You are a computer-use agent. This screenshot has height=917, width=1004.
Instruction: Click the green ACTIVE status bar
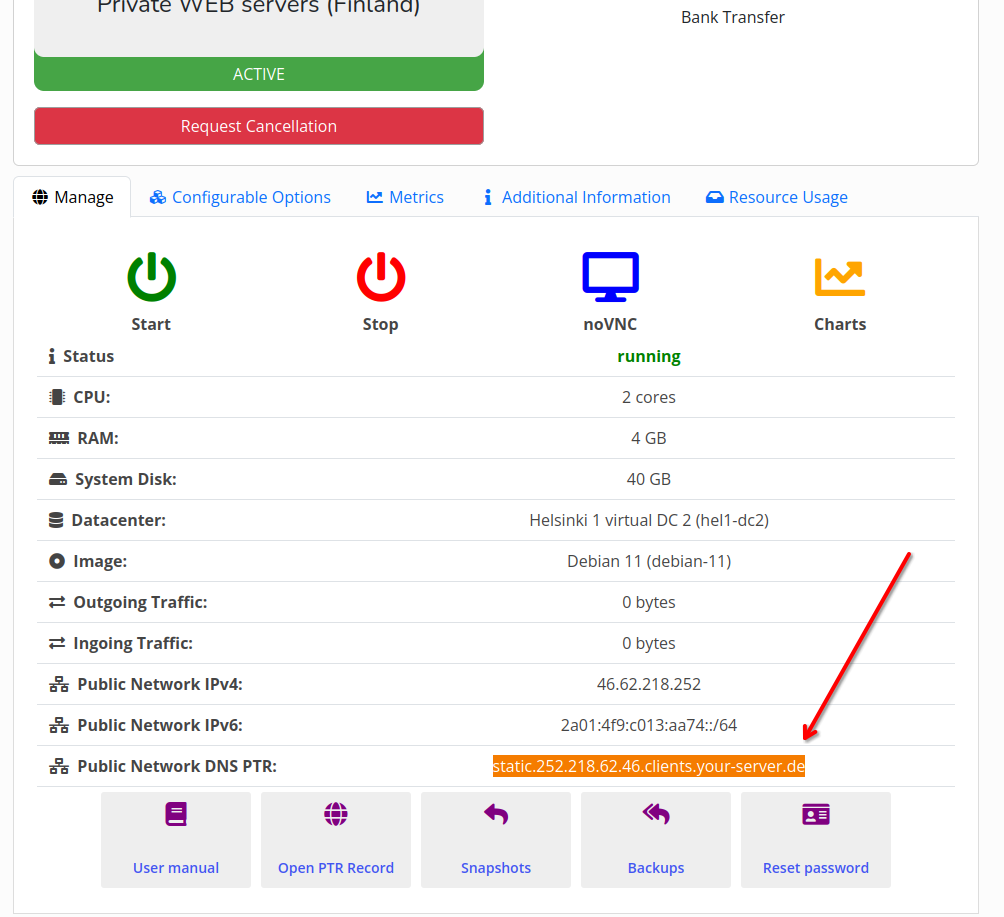click(259, 74)
